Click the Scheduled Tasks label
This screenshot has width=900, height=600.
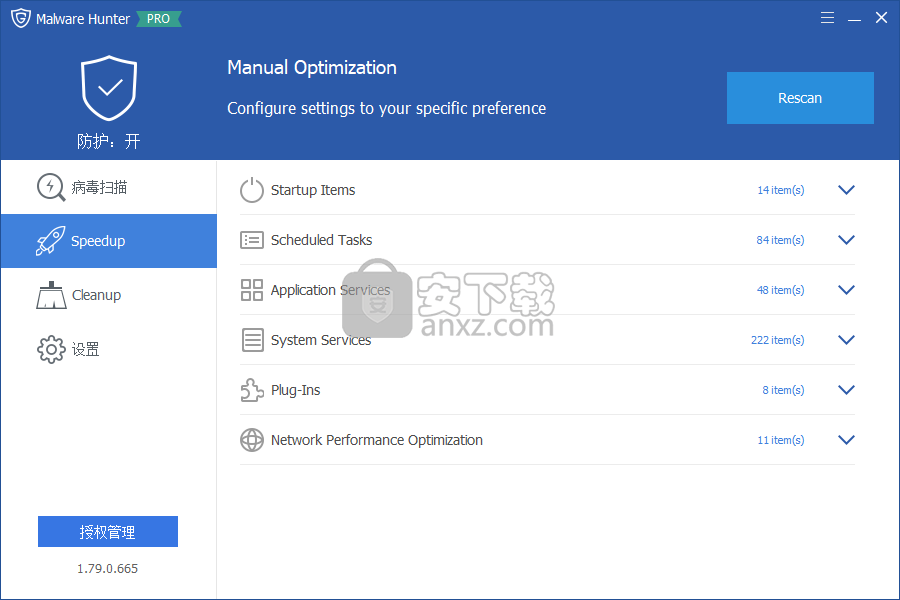[321, 240]
